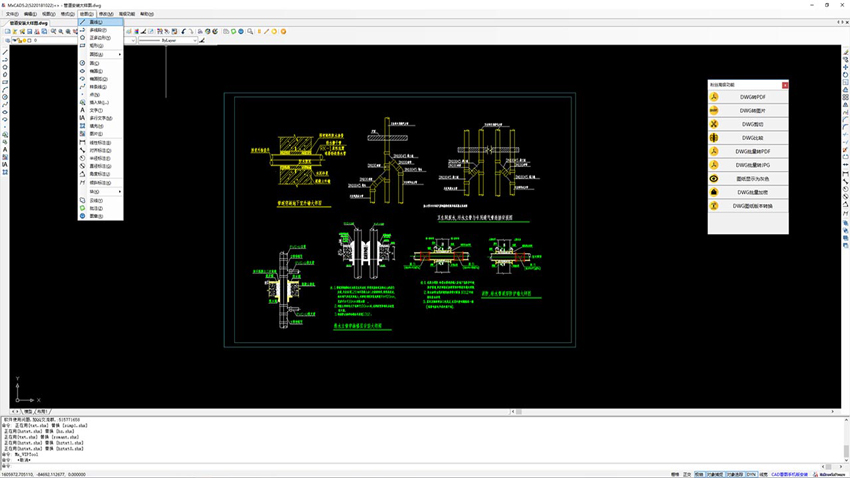Toggle 线宽 lineweight in status bar
850x478 pixels.
pos(763,474)
